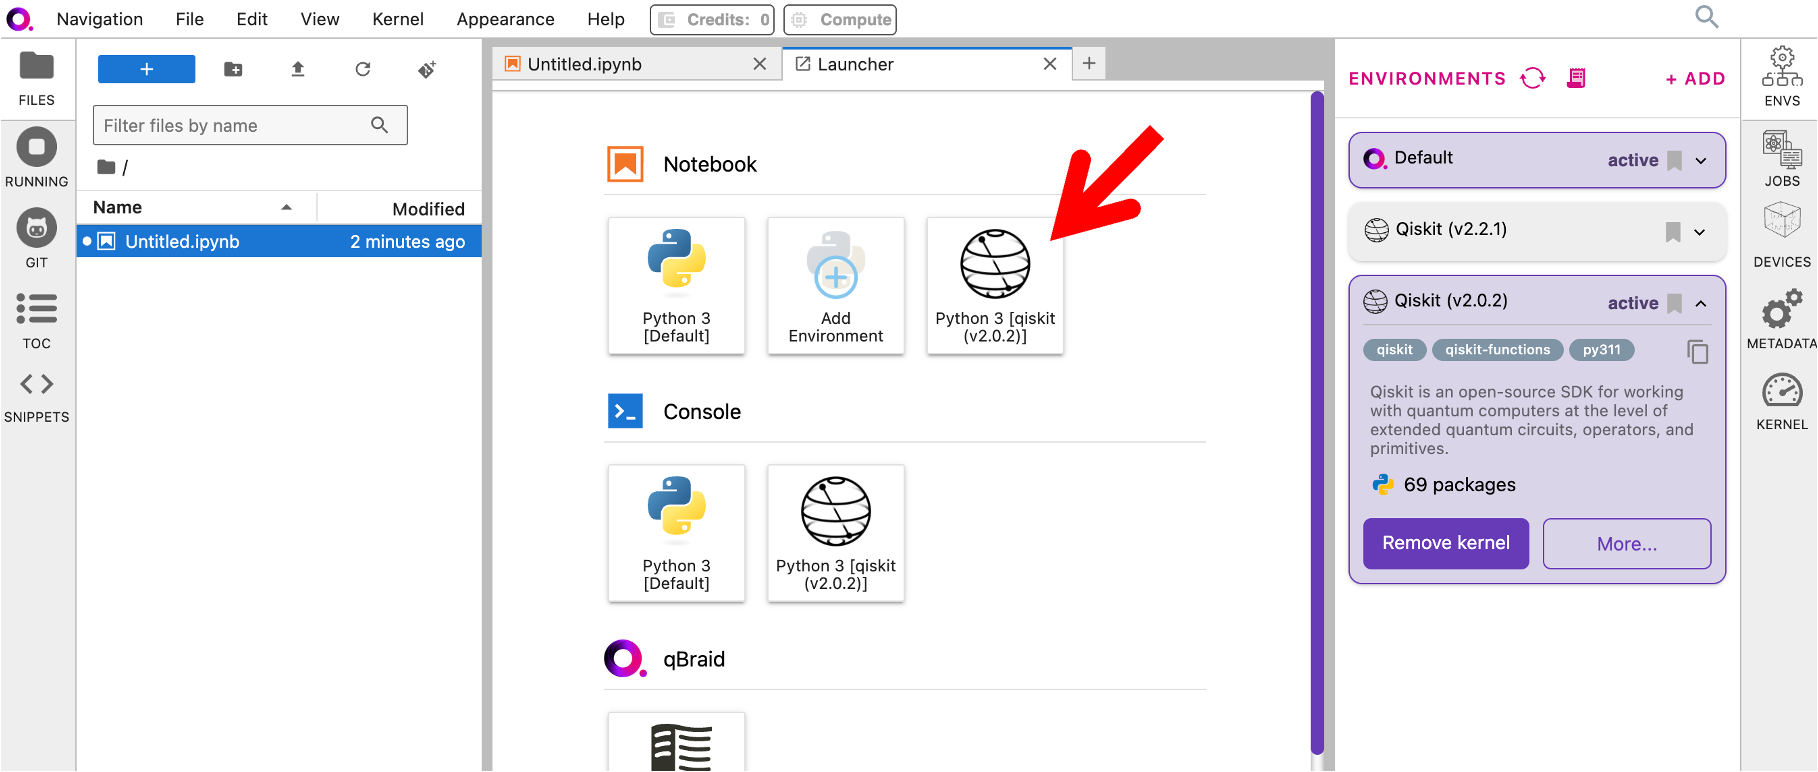
Task: Toggle bookmark on Qiskit (v2.0.2) environment
Action: [1674, 303]
